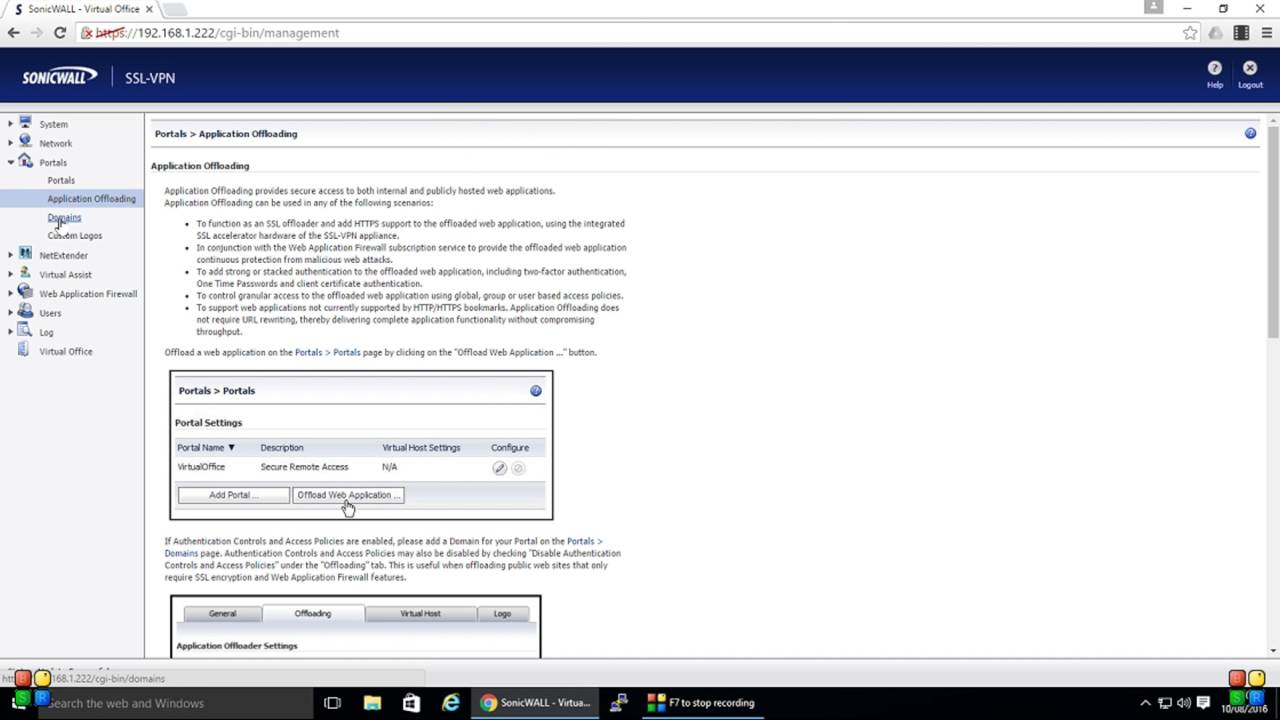Launch Internet Explorer from taskbar
Viewport: 1280px width, 720px height.
tap(451, 703)
